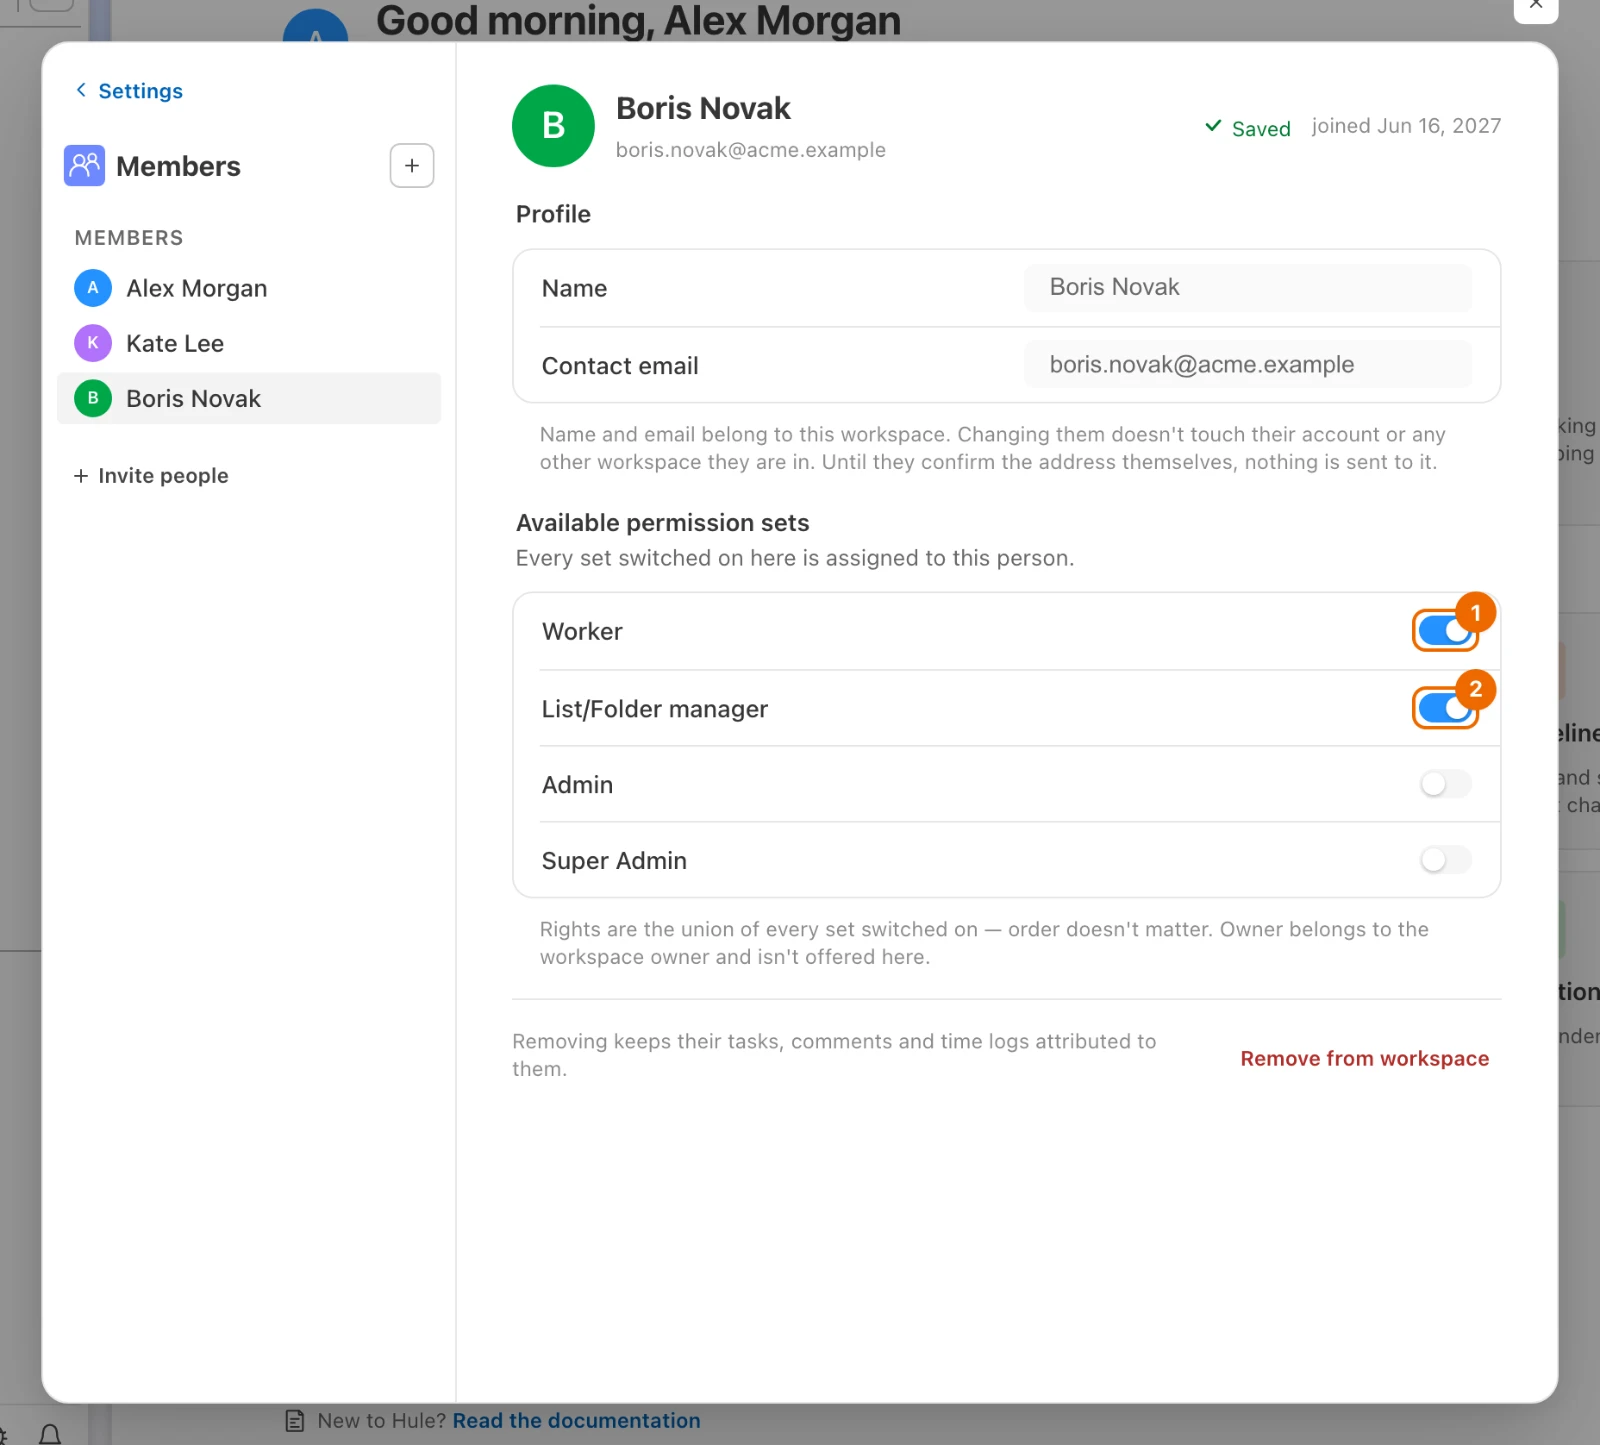Select Boris Novak in members list
Image resolution: width=1600 pixels, height=1445 pixels.
pos(249,398)
